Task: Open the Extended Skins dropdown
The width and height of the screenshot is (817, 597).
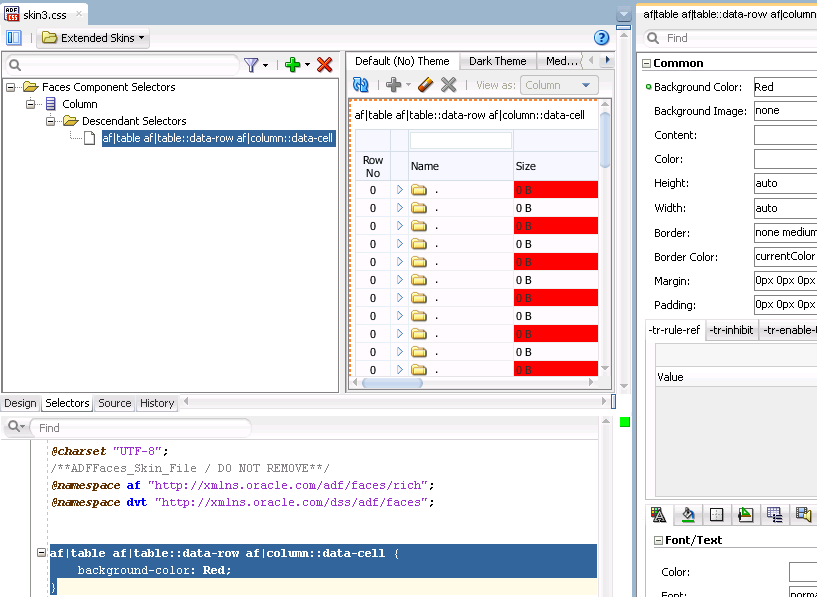Action: (x=93, y=38)
